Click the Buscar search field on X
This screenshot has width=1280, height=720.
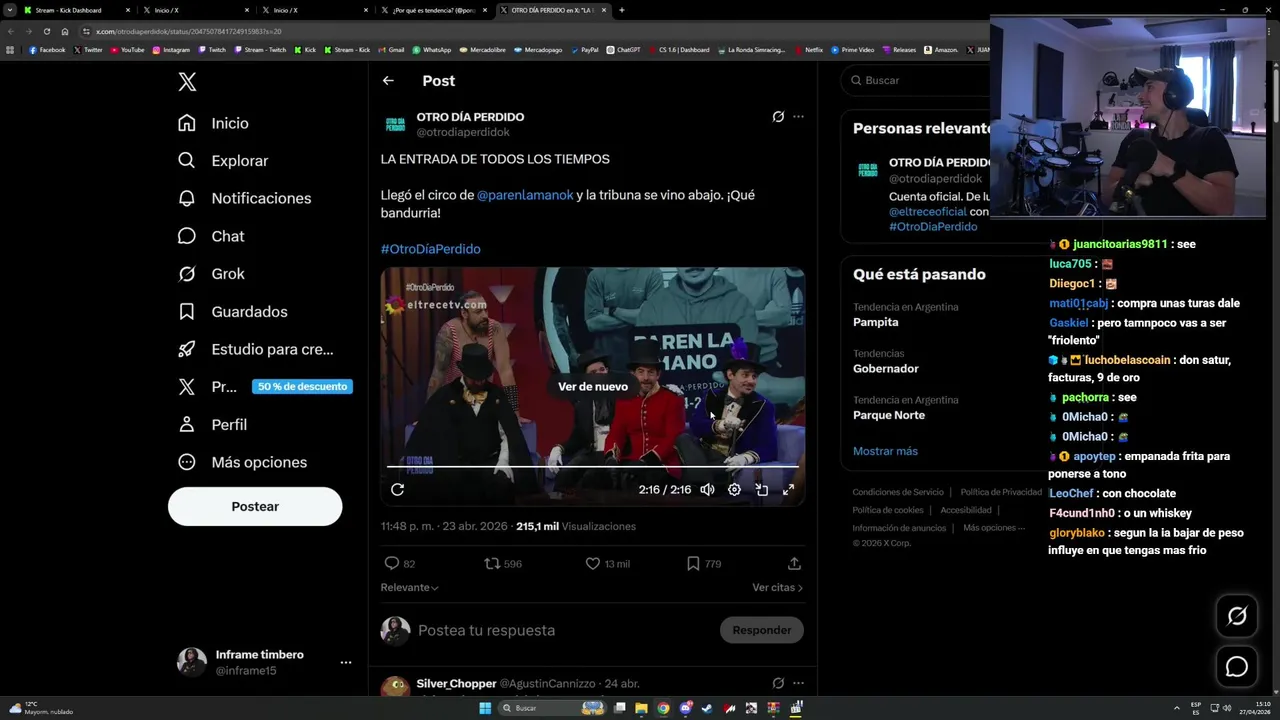915,80
